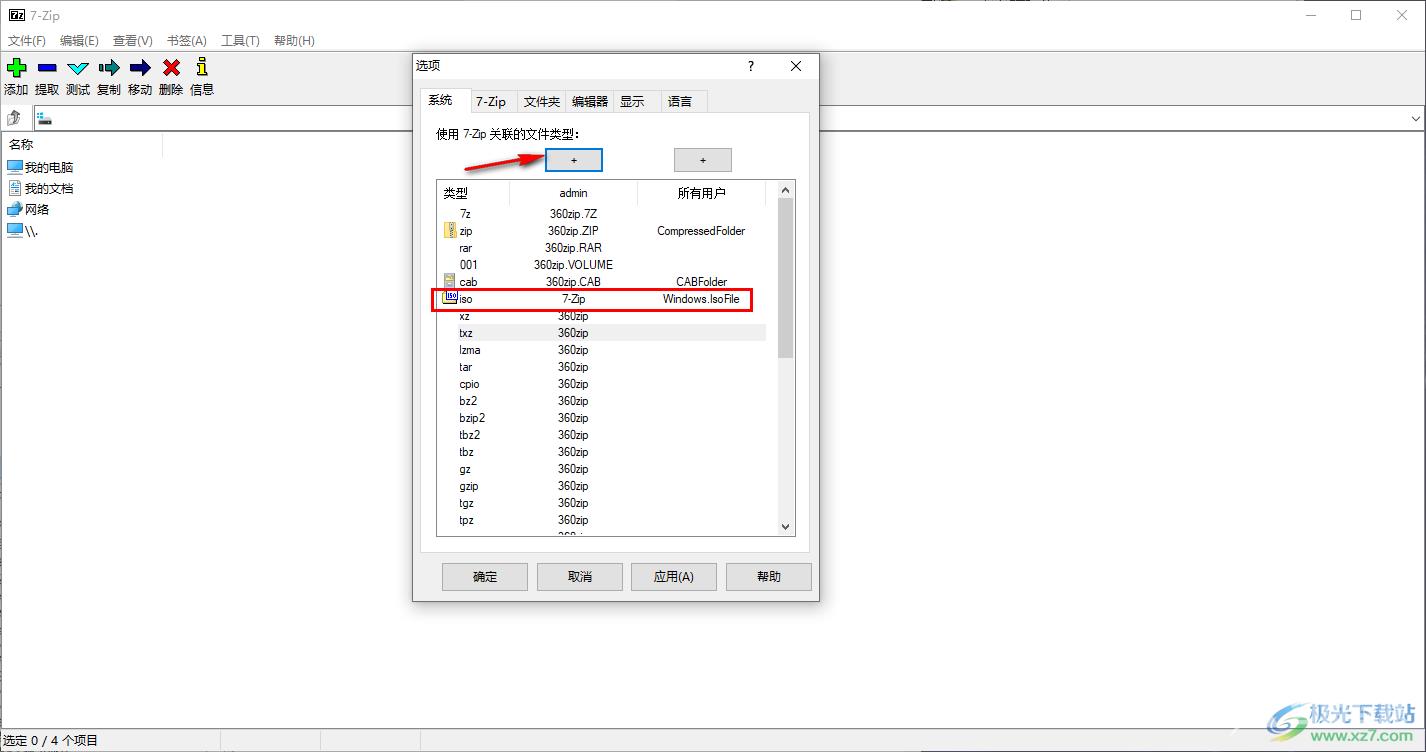Click the + button above all users column

[x=703, y=160]
